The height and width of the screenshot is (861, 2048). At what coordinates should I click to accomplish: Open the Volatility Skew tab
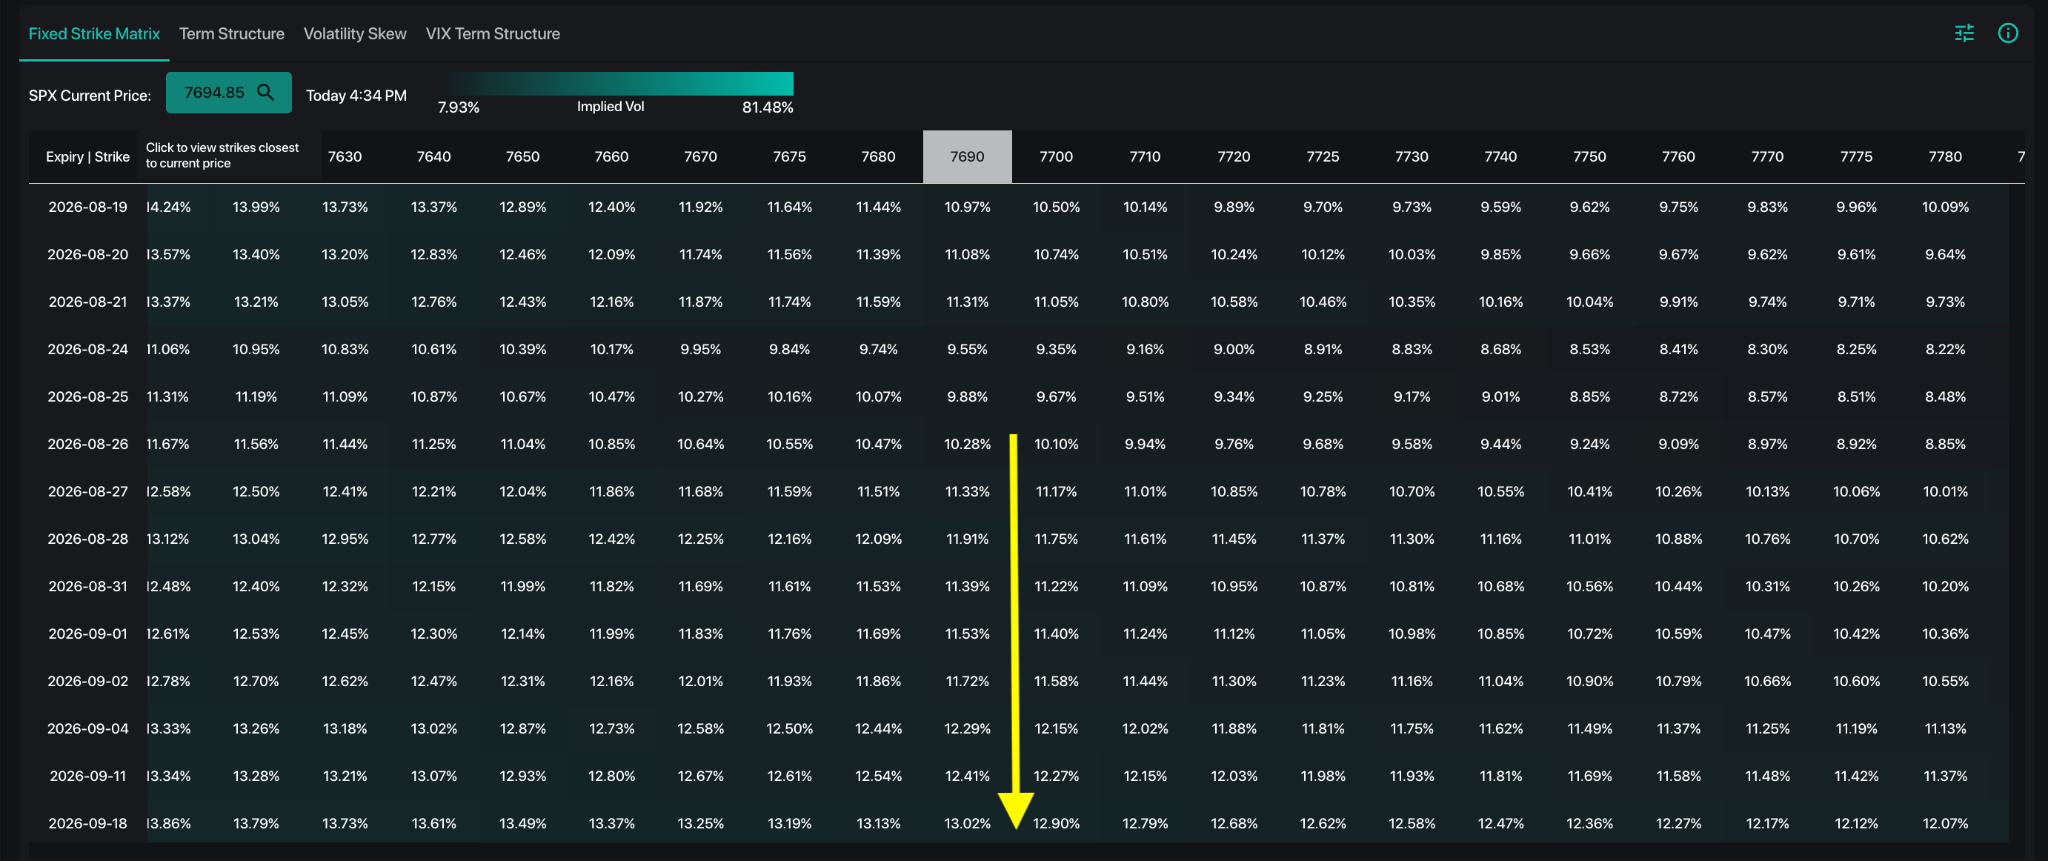[355, 33]
